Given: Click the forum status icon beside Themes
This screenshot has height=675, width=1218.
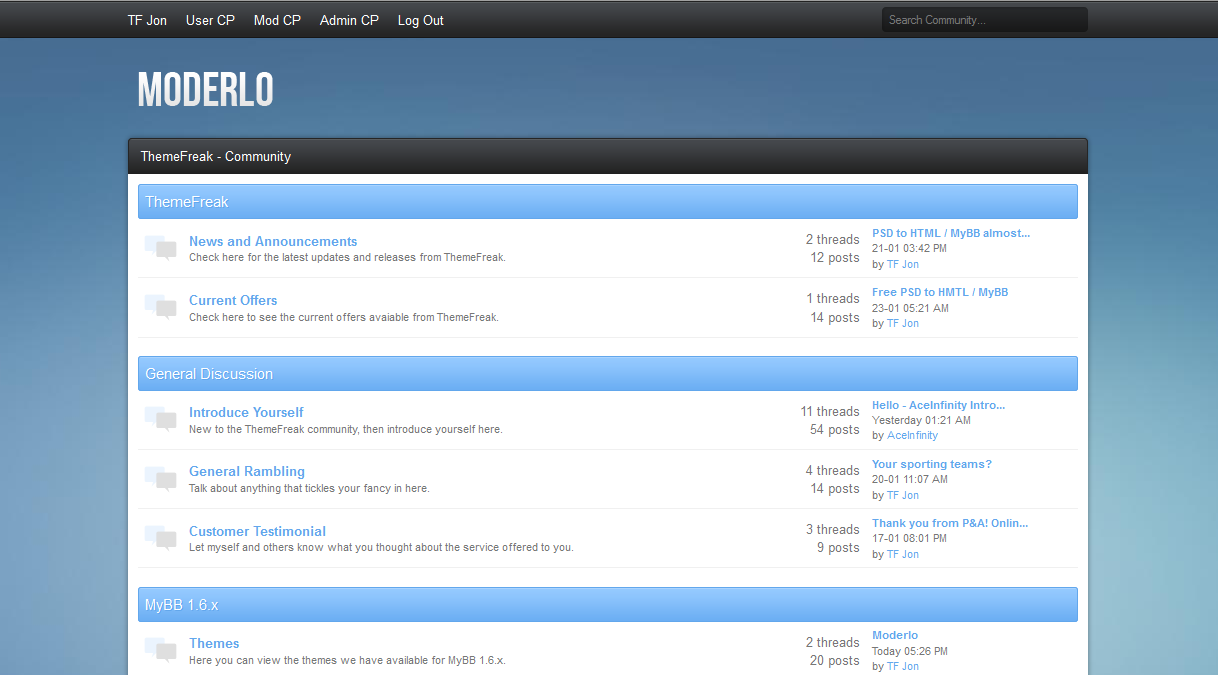Looking at the screenshot, I should click(x=161, y=650).
